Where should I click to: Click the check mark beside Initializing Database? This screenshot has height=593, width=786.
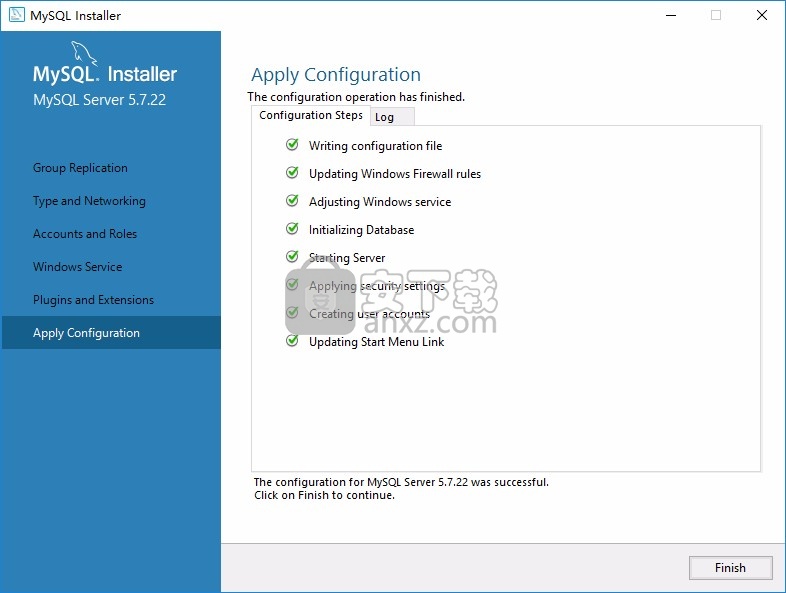[x=292, y=229]
